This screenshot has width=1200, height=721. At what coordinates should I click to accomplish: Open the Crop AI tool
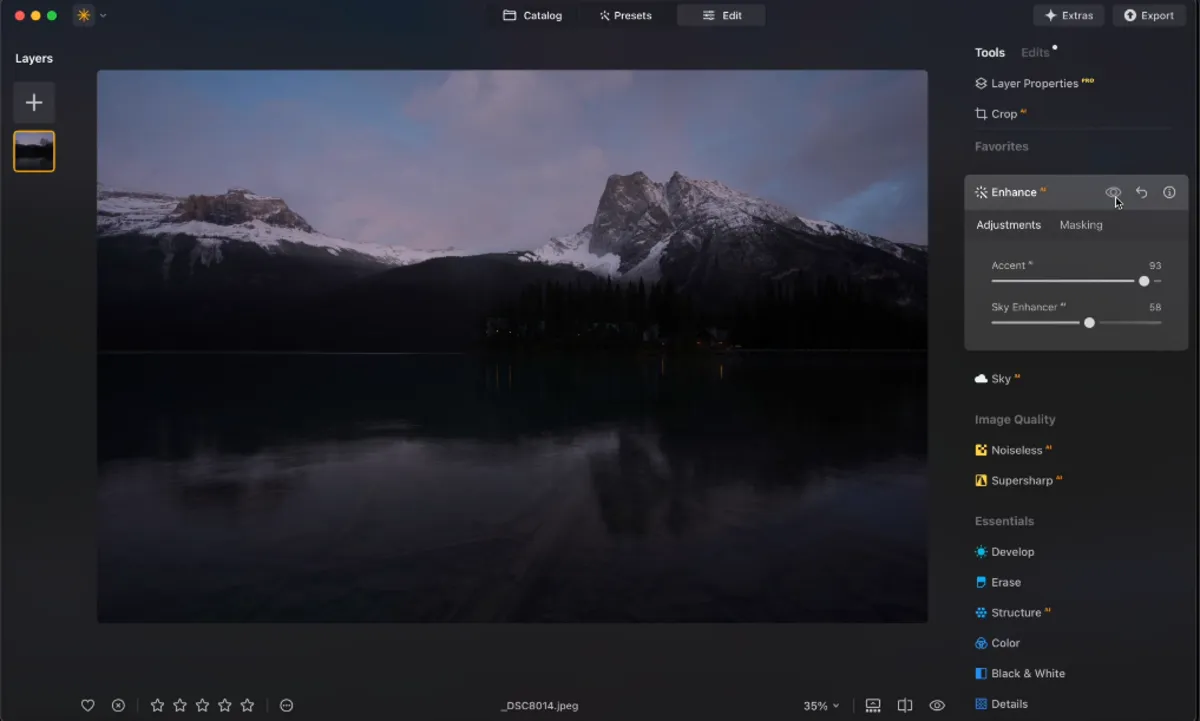pos(1002,113)
